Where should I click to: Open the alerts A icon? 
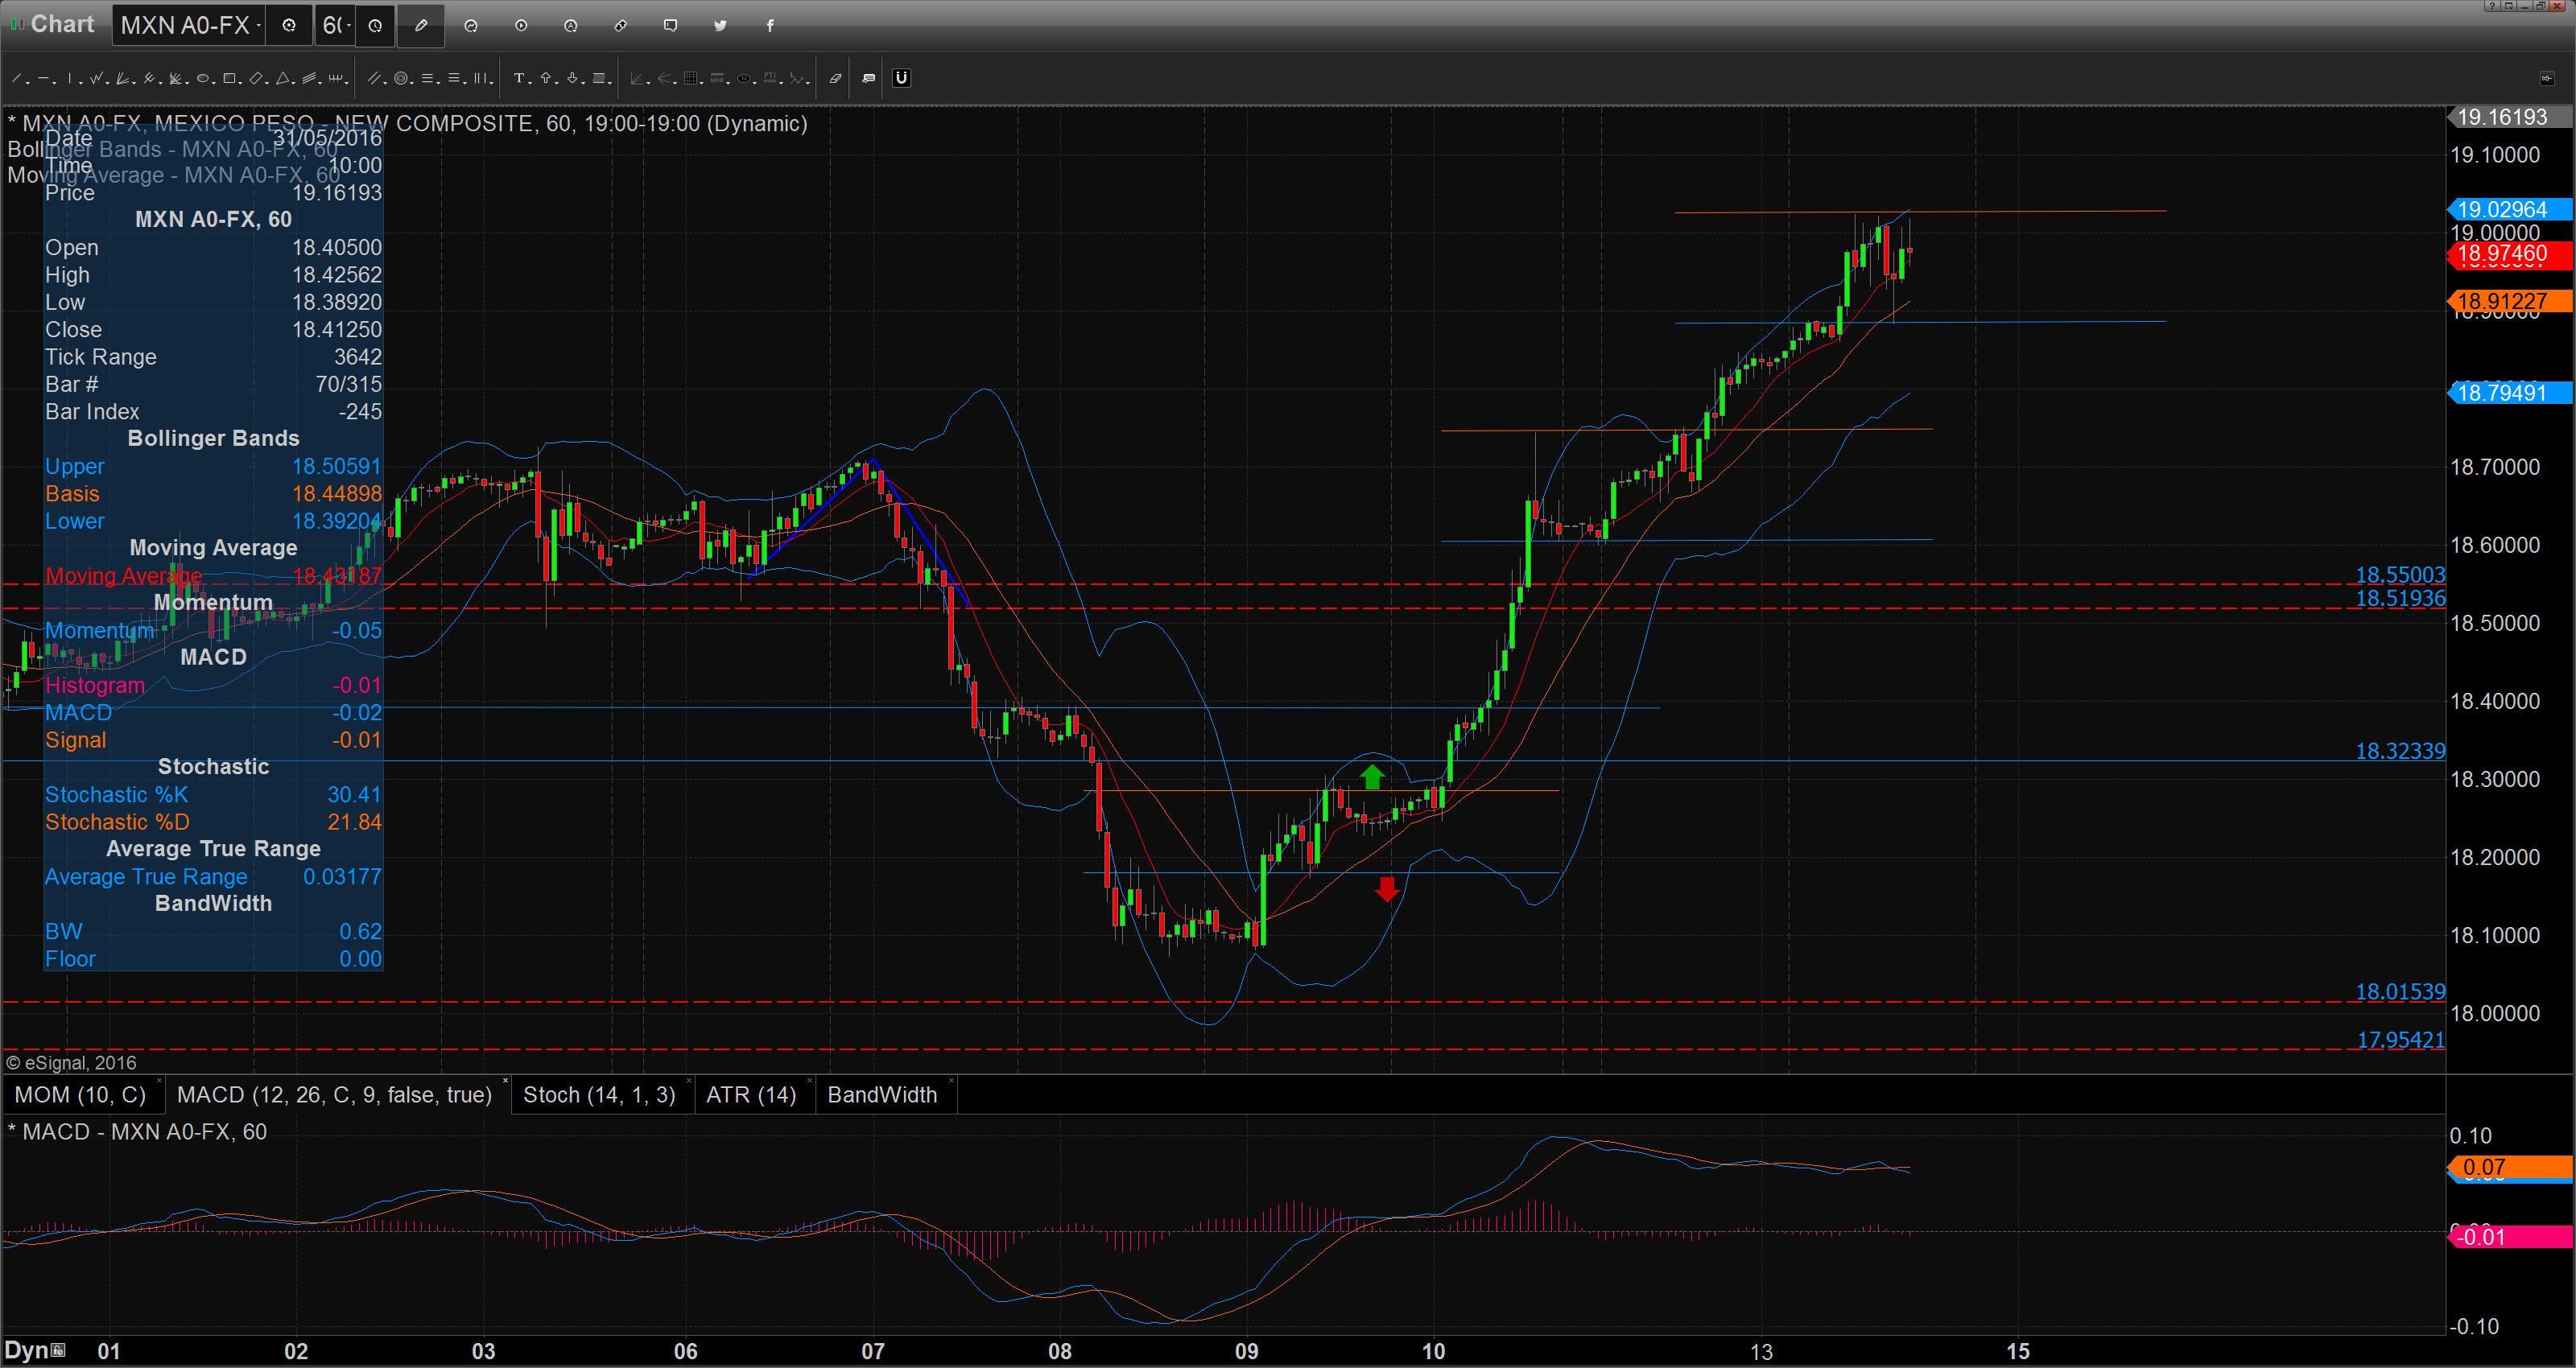point(571,26)
